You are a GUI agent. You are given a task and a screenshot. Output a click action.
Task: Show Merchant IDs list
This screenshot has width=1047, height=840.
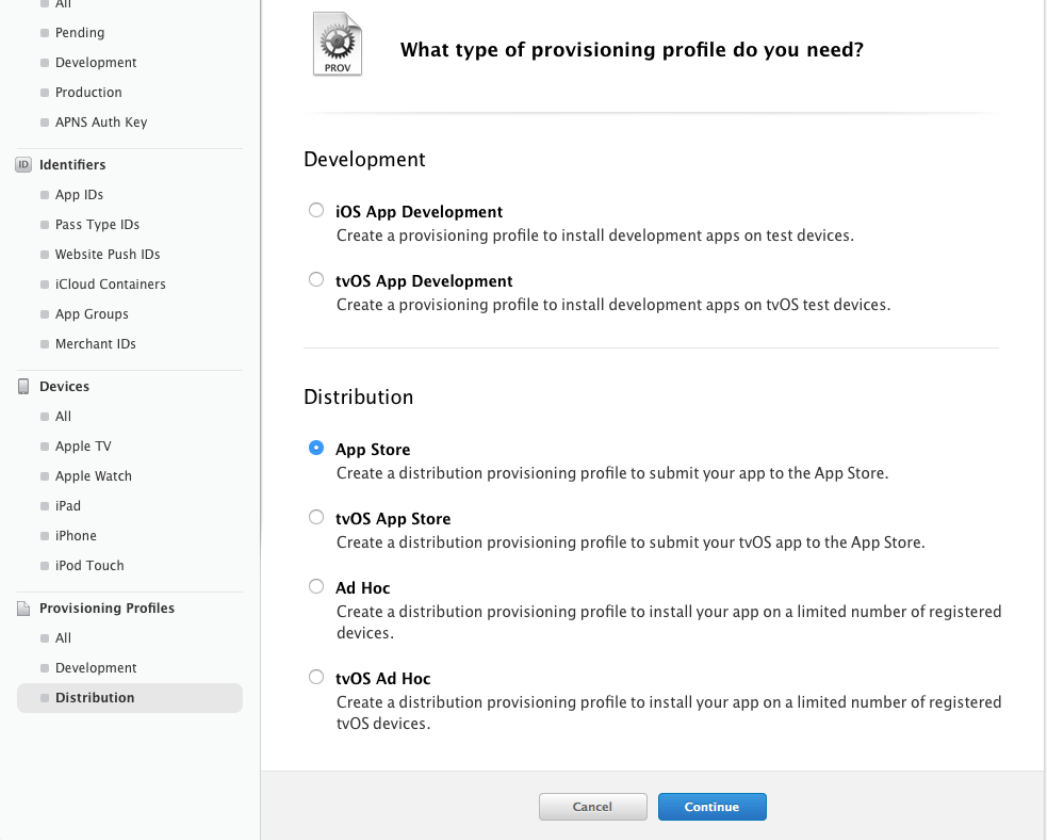(x=95, y=344)
